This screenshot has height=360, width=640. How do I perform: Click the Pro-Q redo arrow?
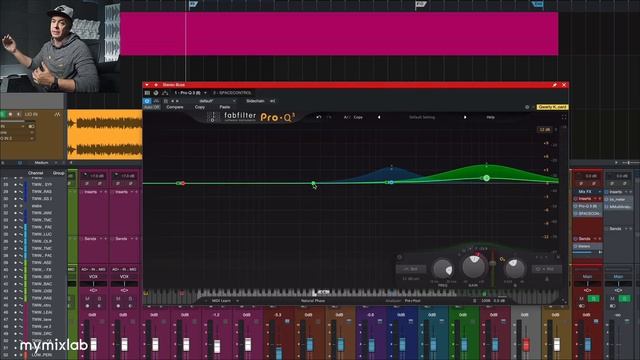[x=329, y=117]
